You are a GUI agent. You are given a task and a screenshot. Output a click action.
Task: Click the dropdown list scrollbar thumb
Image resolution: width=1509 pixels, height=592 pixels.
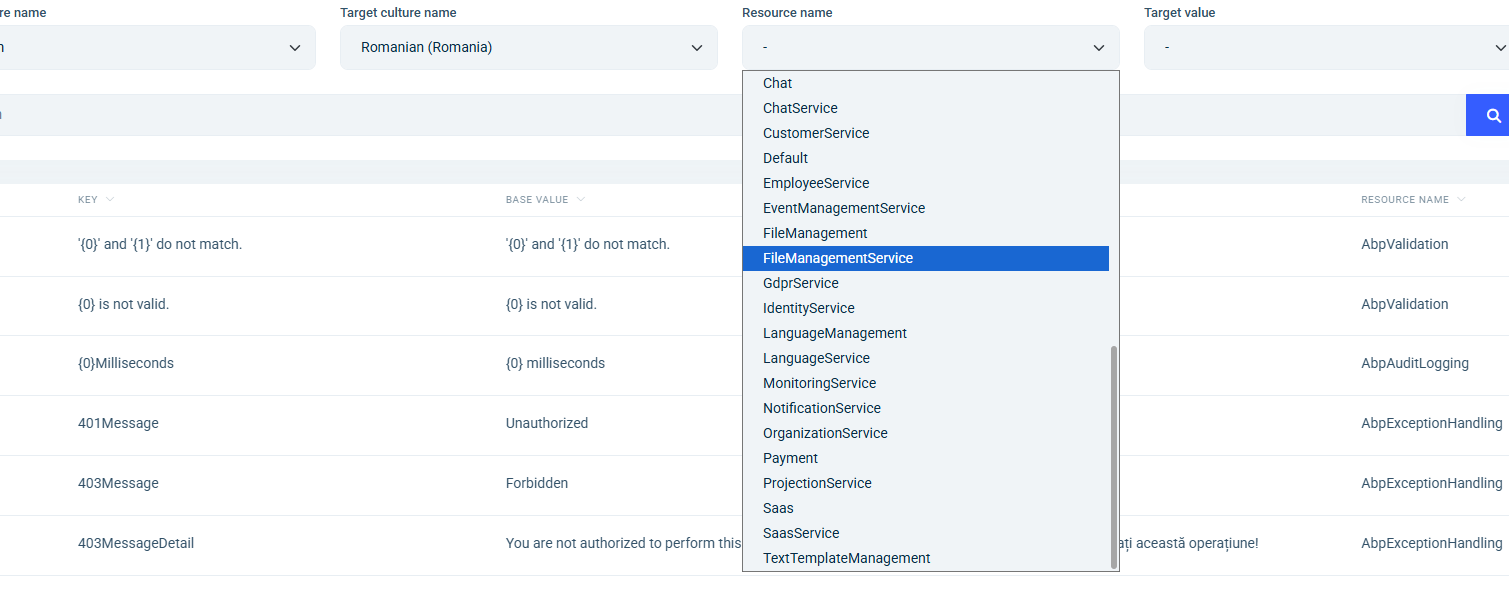[1114, 456]
